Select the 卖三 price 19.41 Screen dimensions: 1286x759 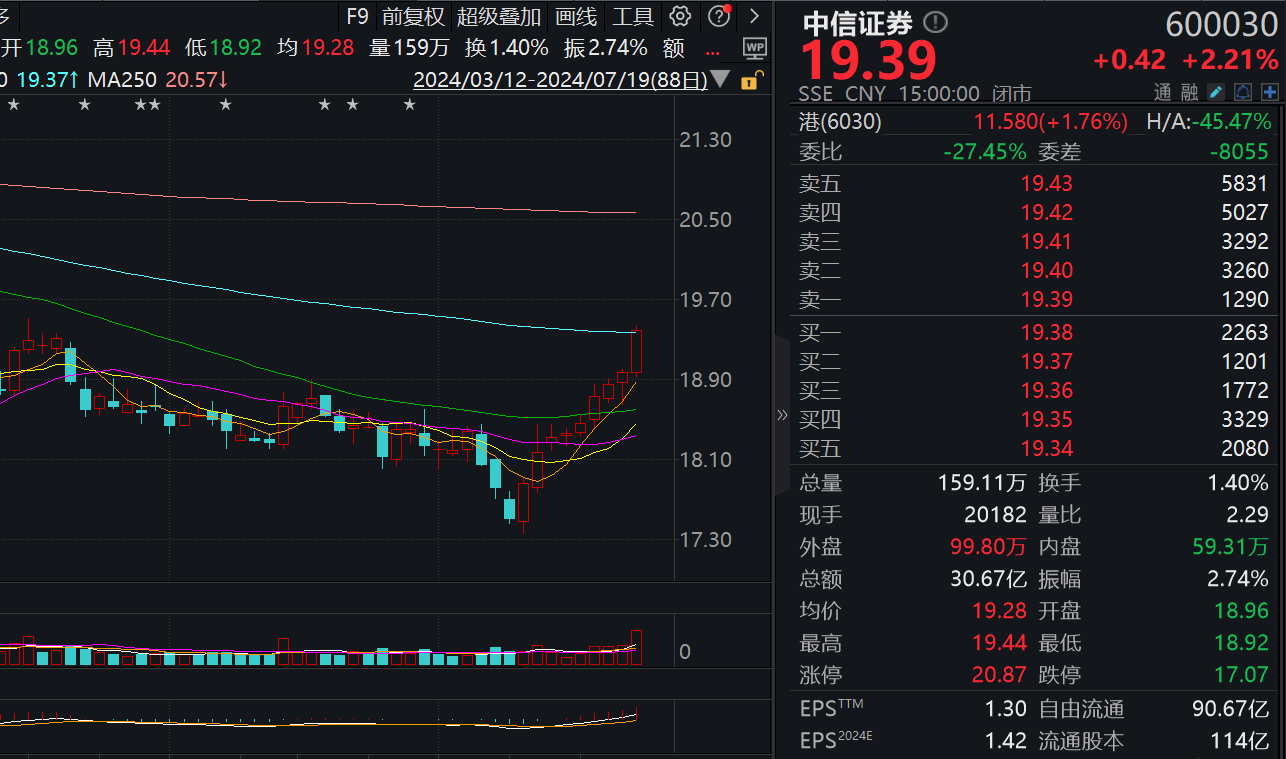coord(1046,241)
